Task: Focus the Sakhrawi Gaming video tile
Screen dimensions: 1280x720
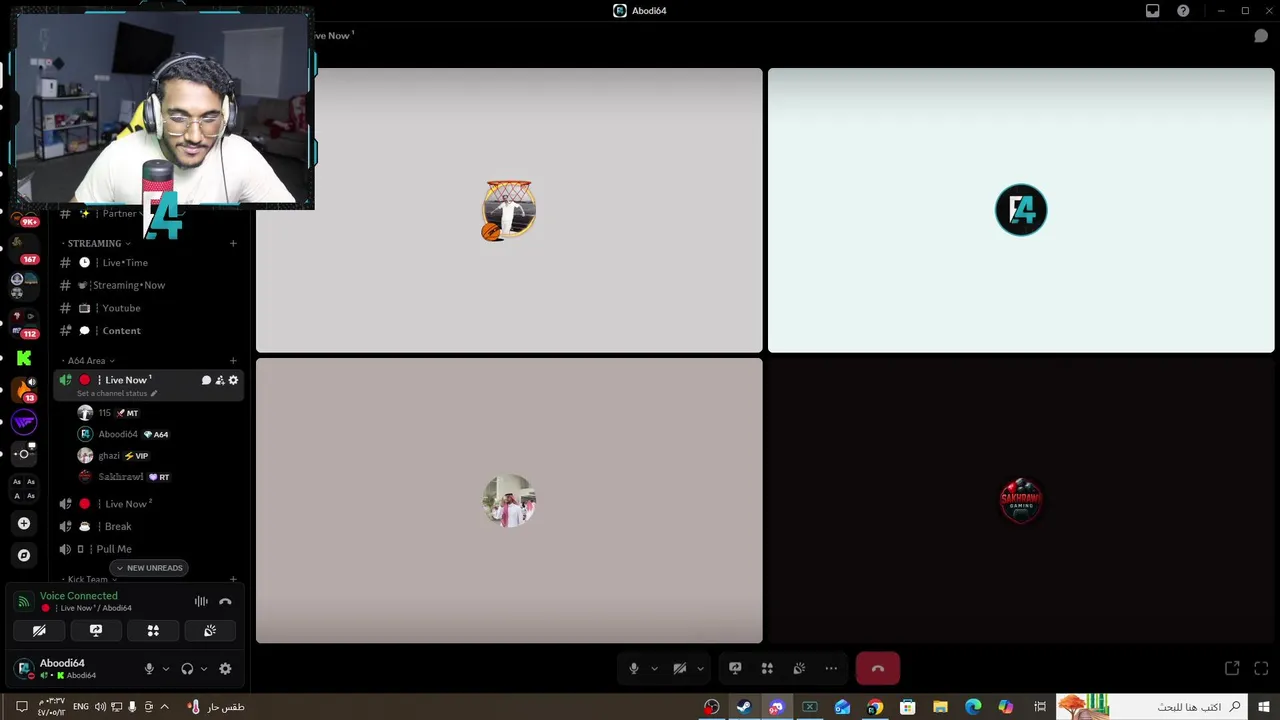Action: pos(1021,500)
